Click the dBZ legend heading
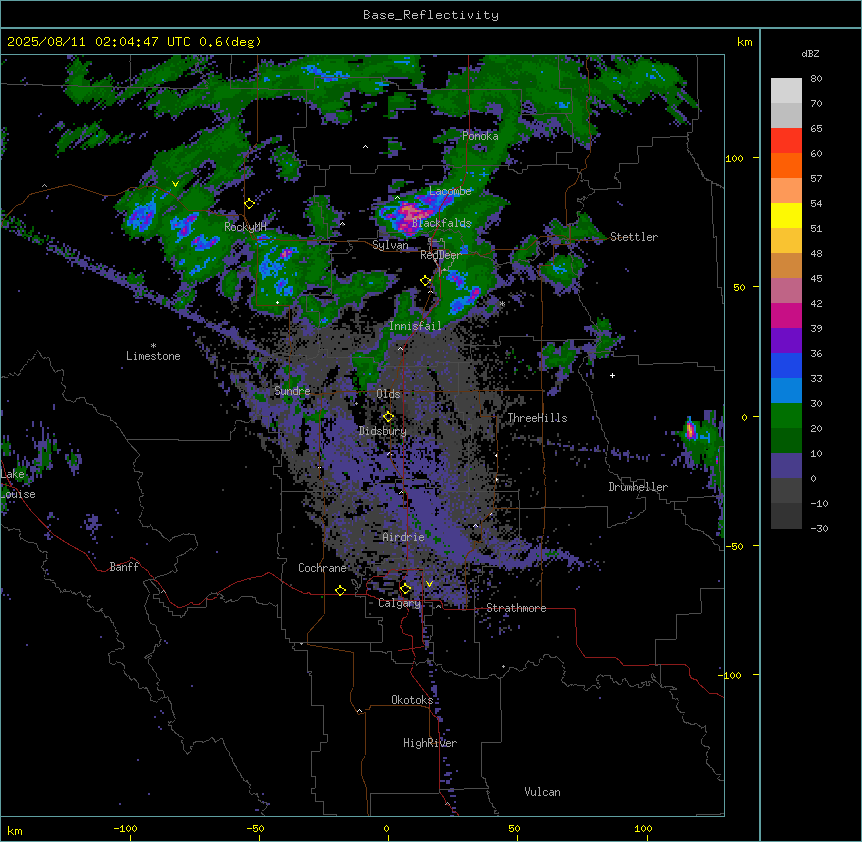 click(x=810, y=53)
